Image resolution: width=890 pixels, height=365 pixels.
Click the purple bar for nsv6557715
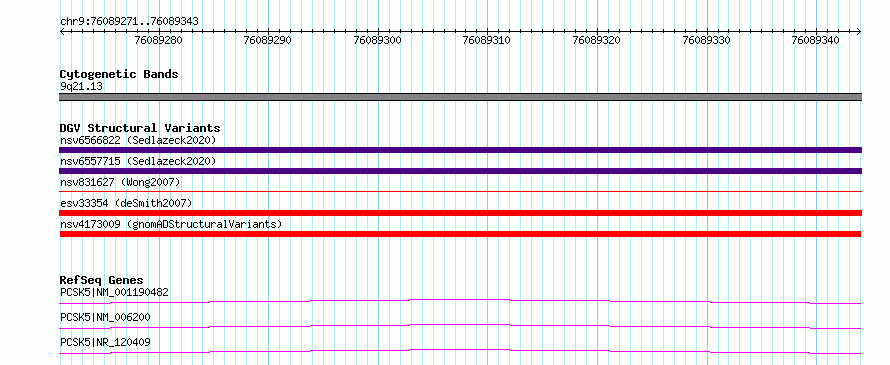point(460,171)
